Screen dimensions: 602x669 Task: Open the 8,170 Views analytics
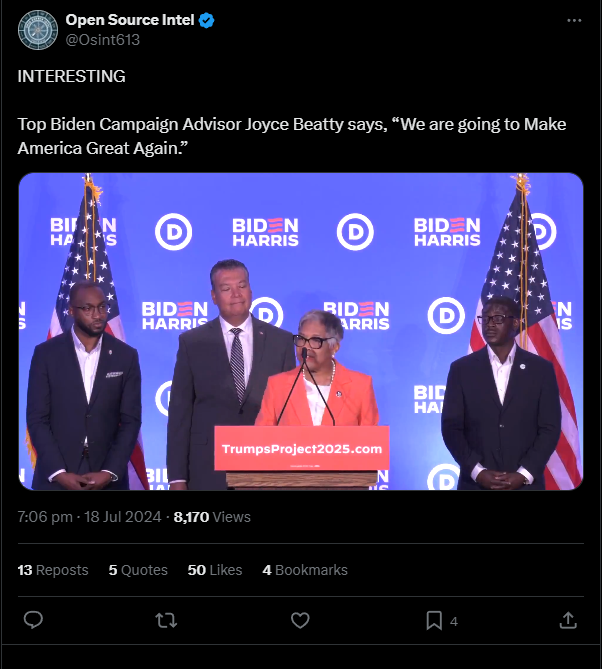tap(212, 517)
